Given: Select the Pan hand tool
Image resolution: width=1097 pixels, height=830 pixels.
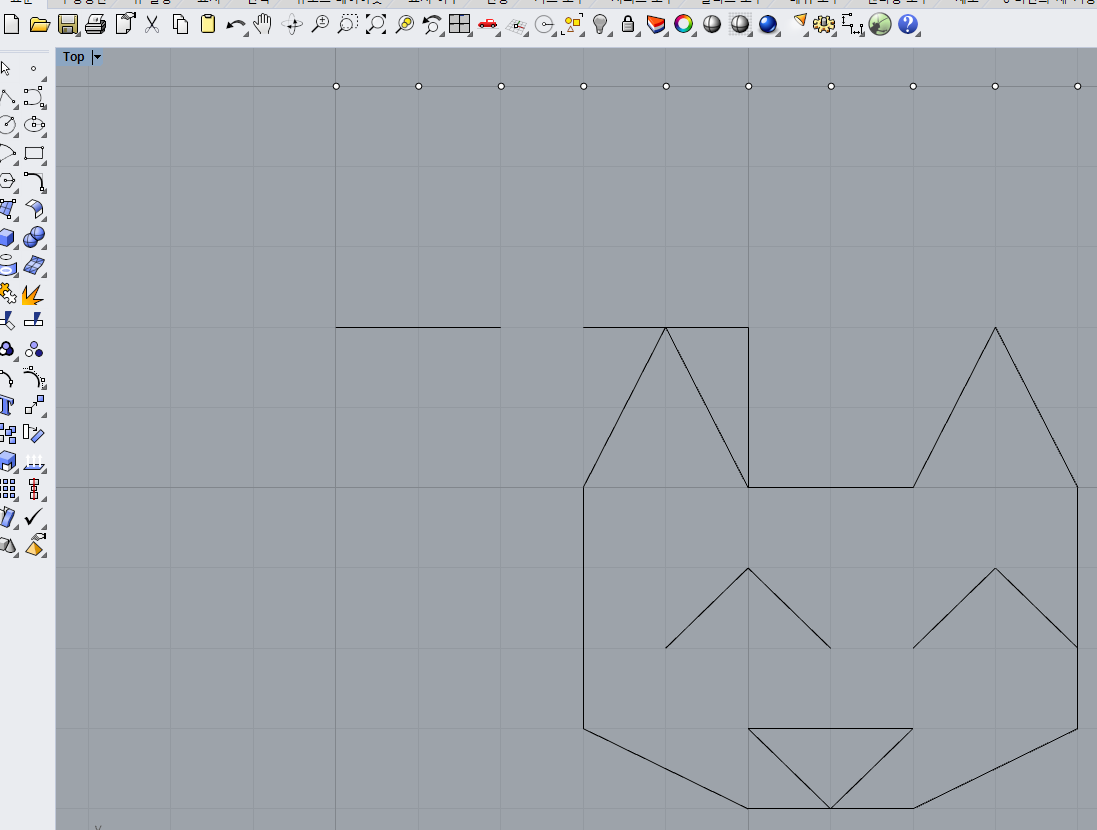Looking at the screenshot, I should pos(263,24).
